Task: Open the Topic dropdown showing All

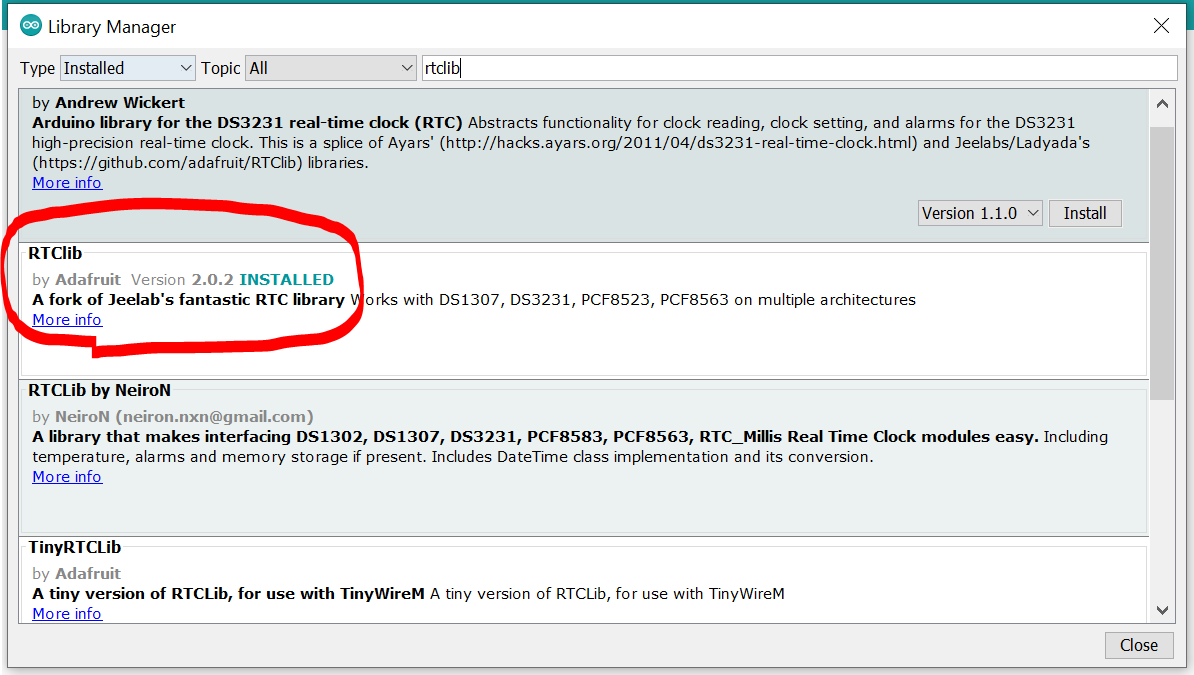Action: (x=330, y=68)
